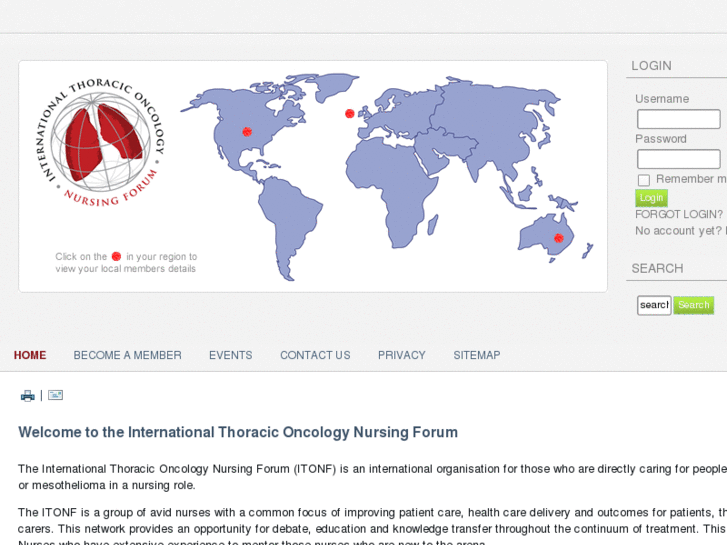Click the red dot on Australia

tap(559, 238)
